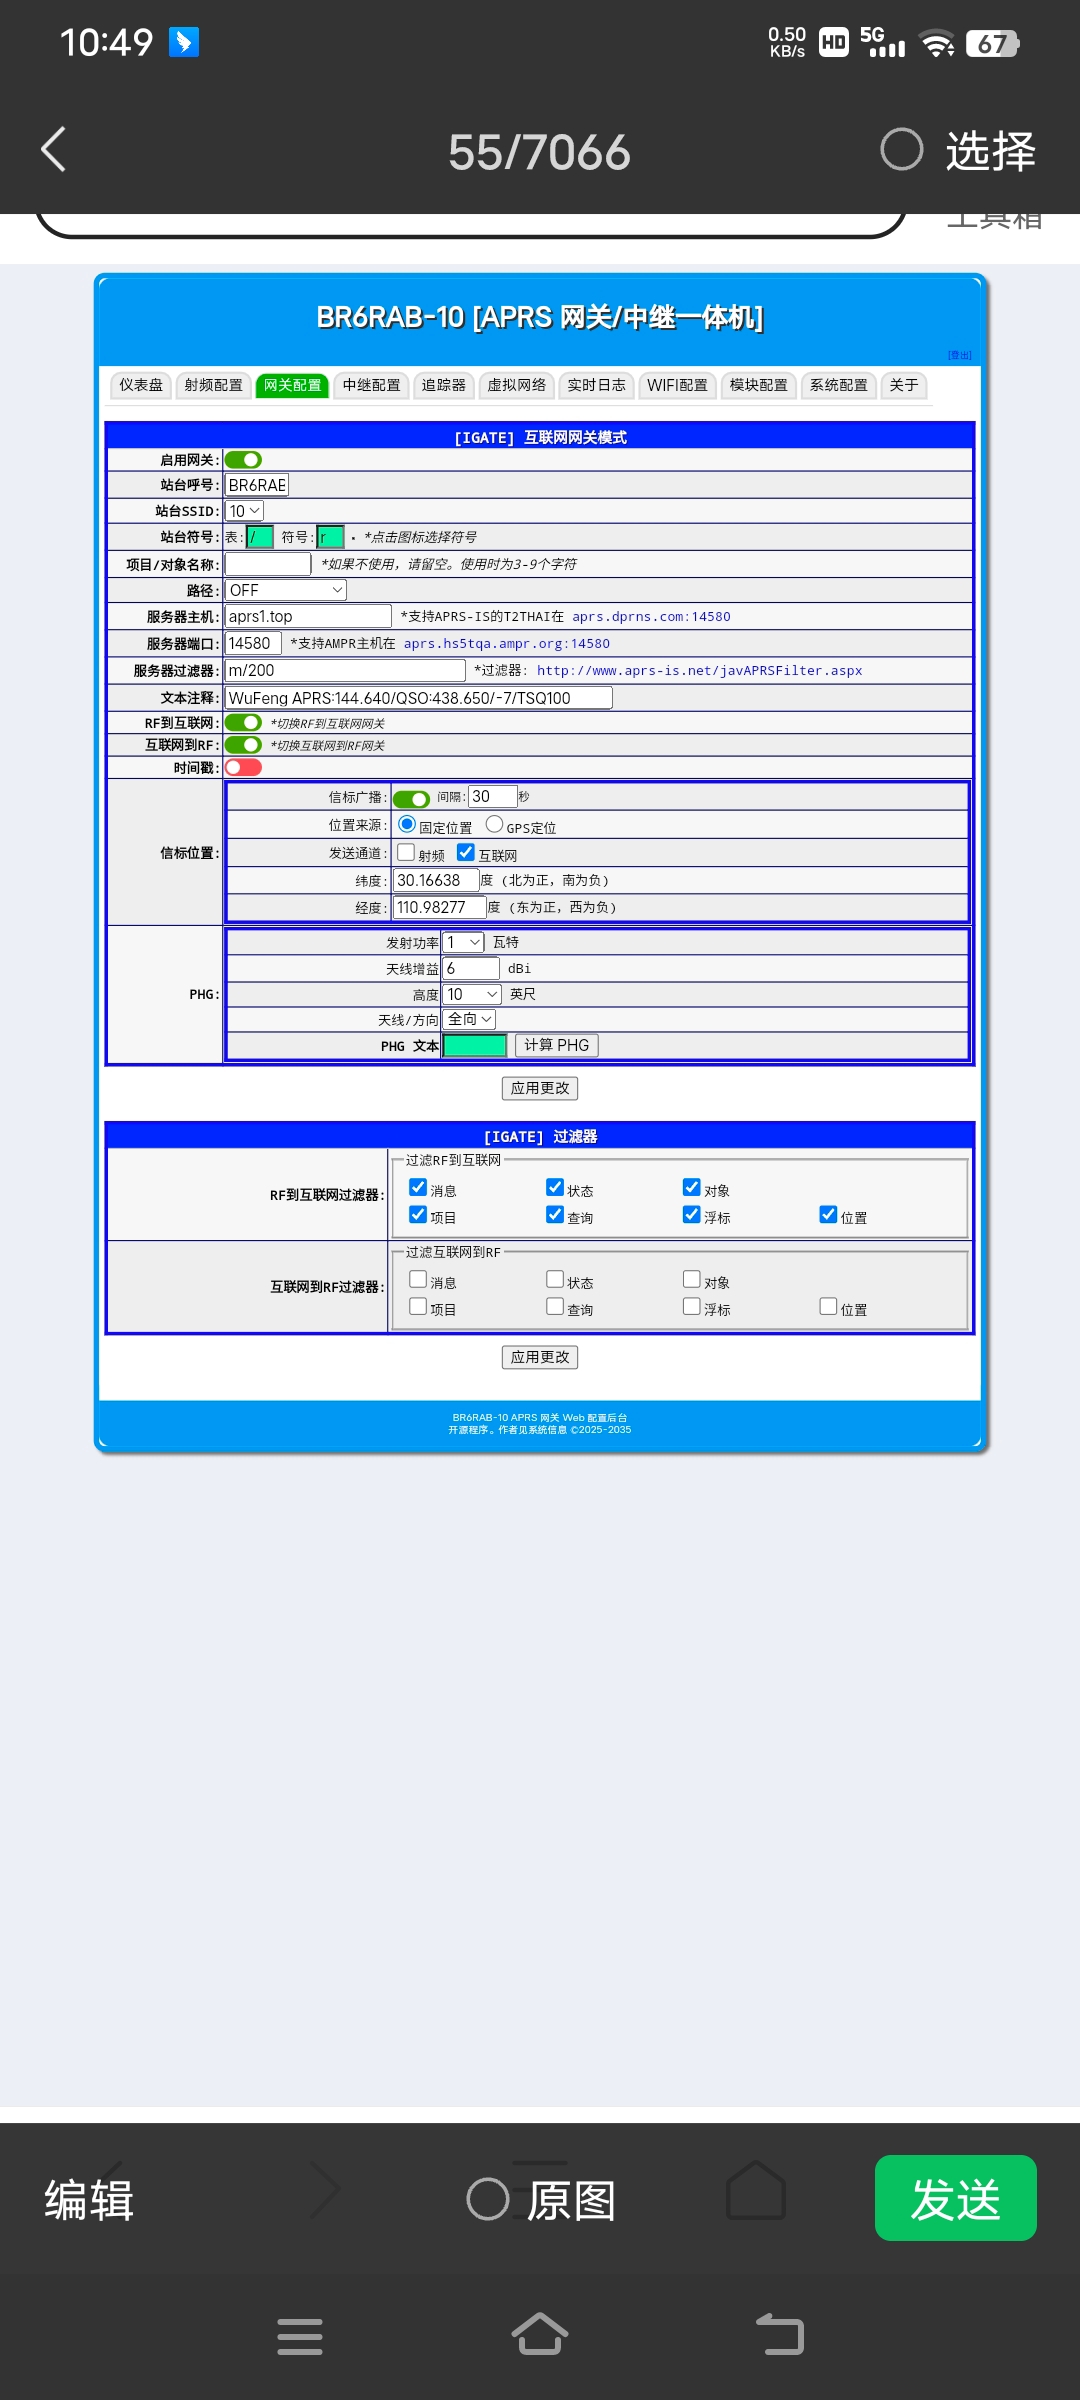Viewport: 1080px width, 2400px height.
Task: Select the 原图 original image option
Action: point(489,2199)
